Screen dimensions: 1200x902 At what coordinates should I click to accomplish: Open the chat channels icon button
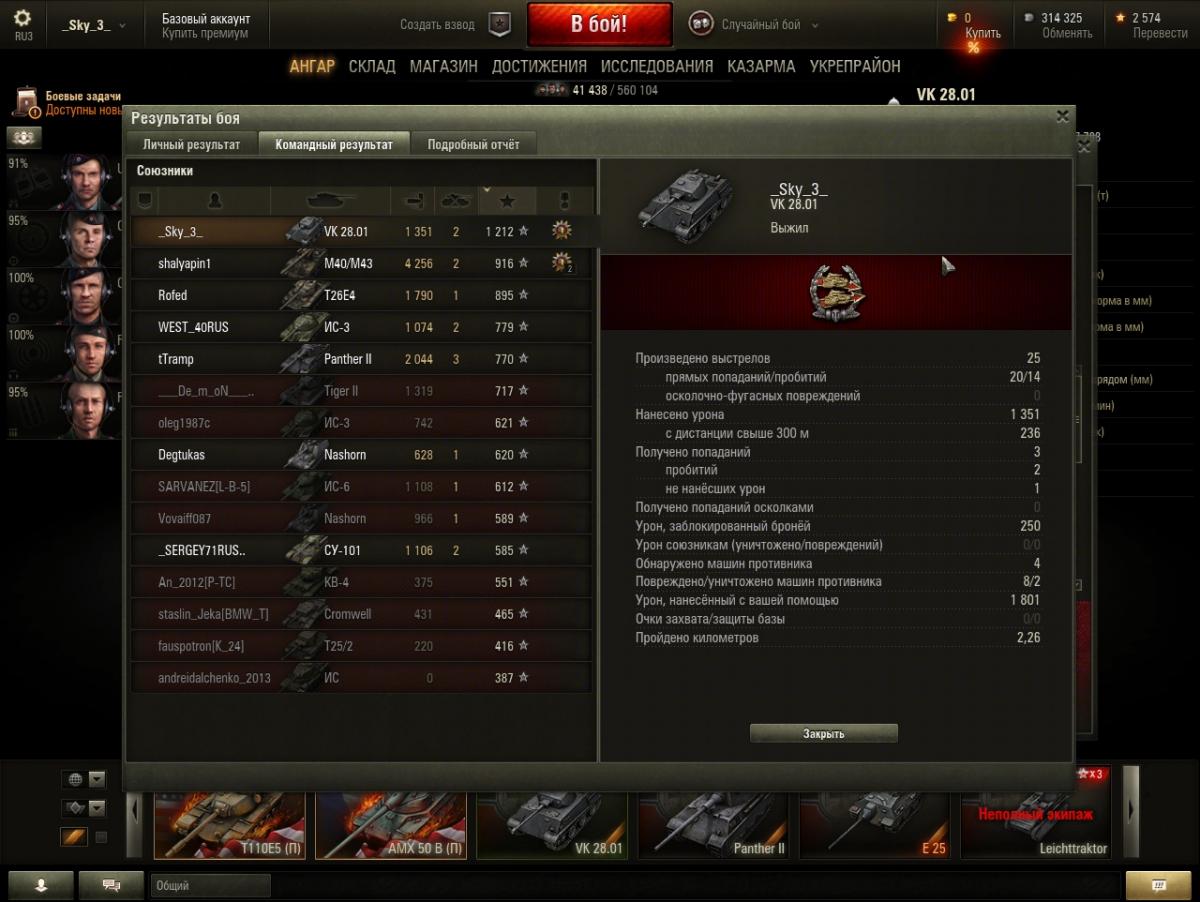(x=111, y=885)
